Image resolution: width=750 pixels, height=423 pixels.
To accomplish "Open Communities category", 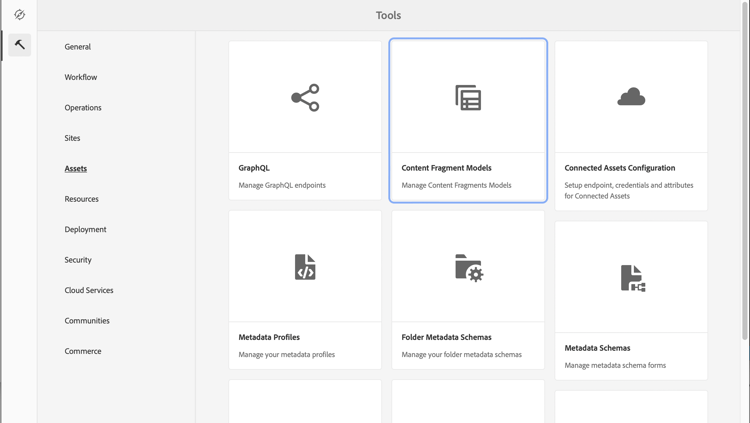I will coord(87,321).
